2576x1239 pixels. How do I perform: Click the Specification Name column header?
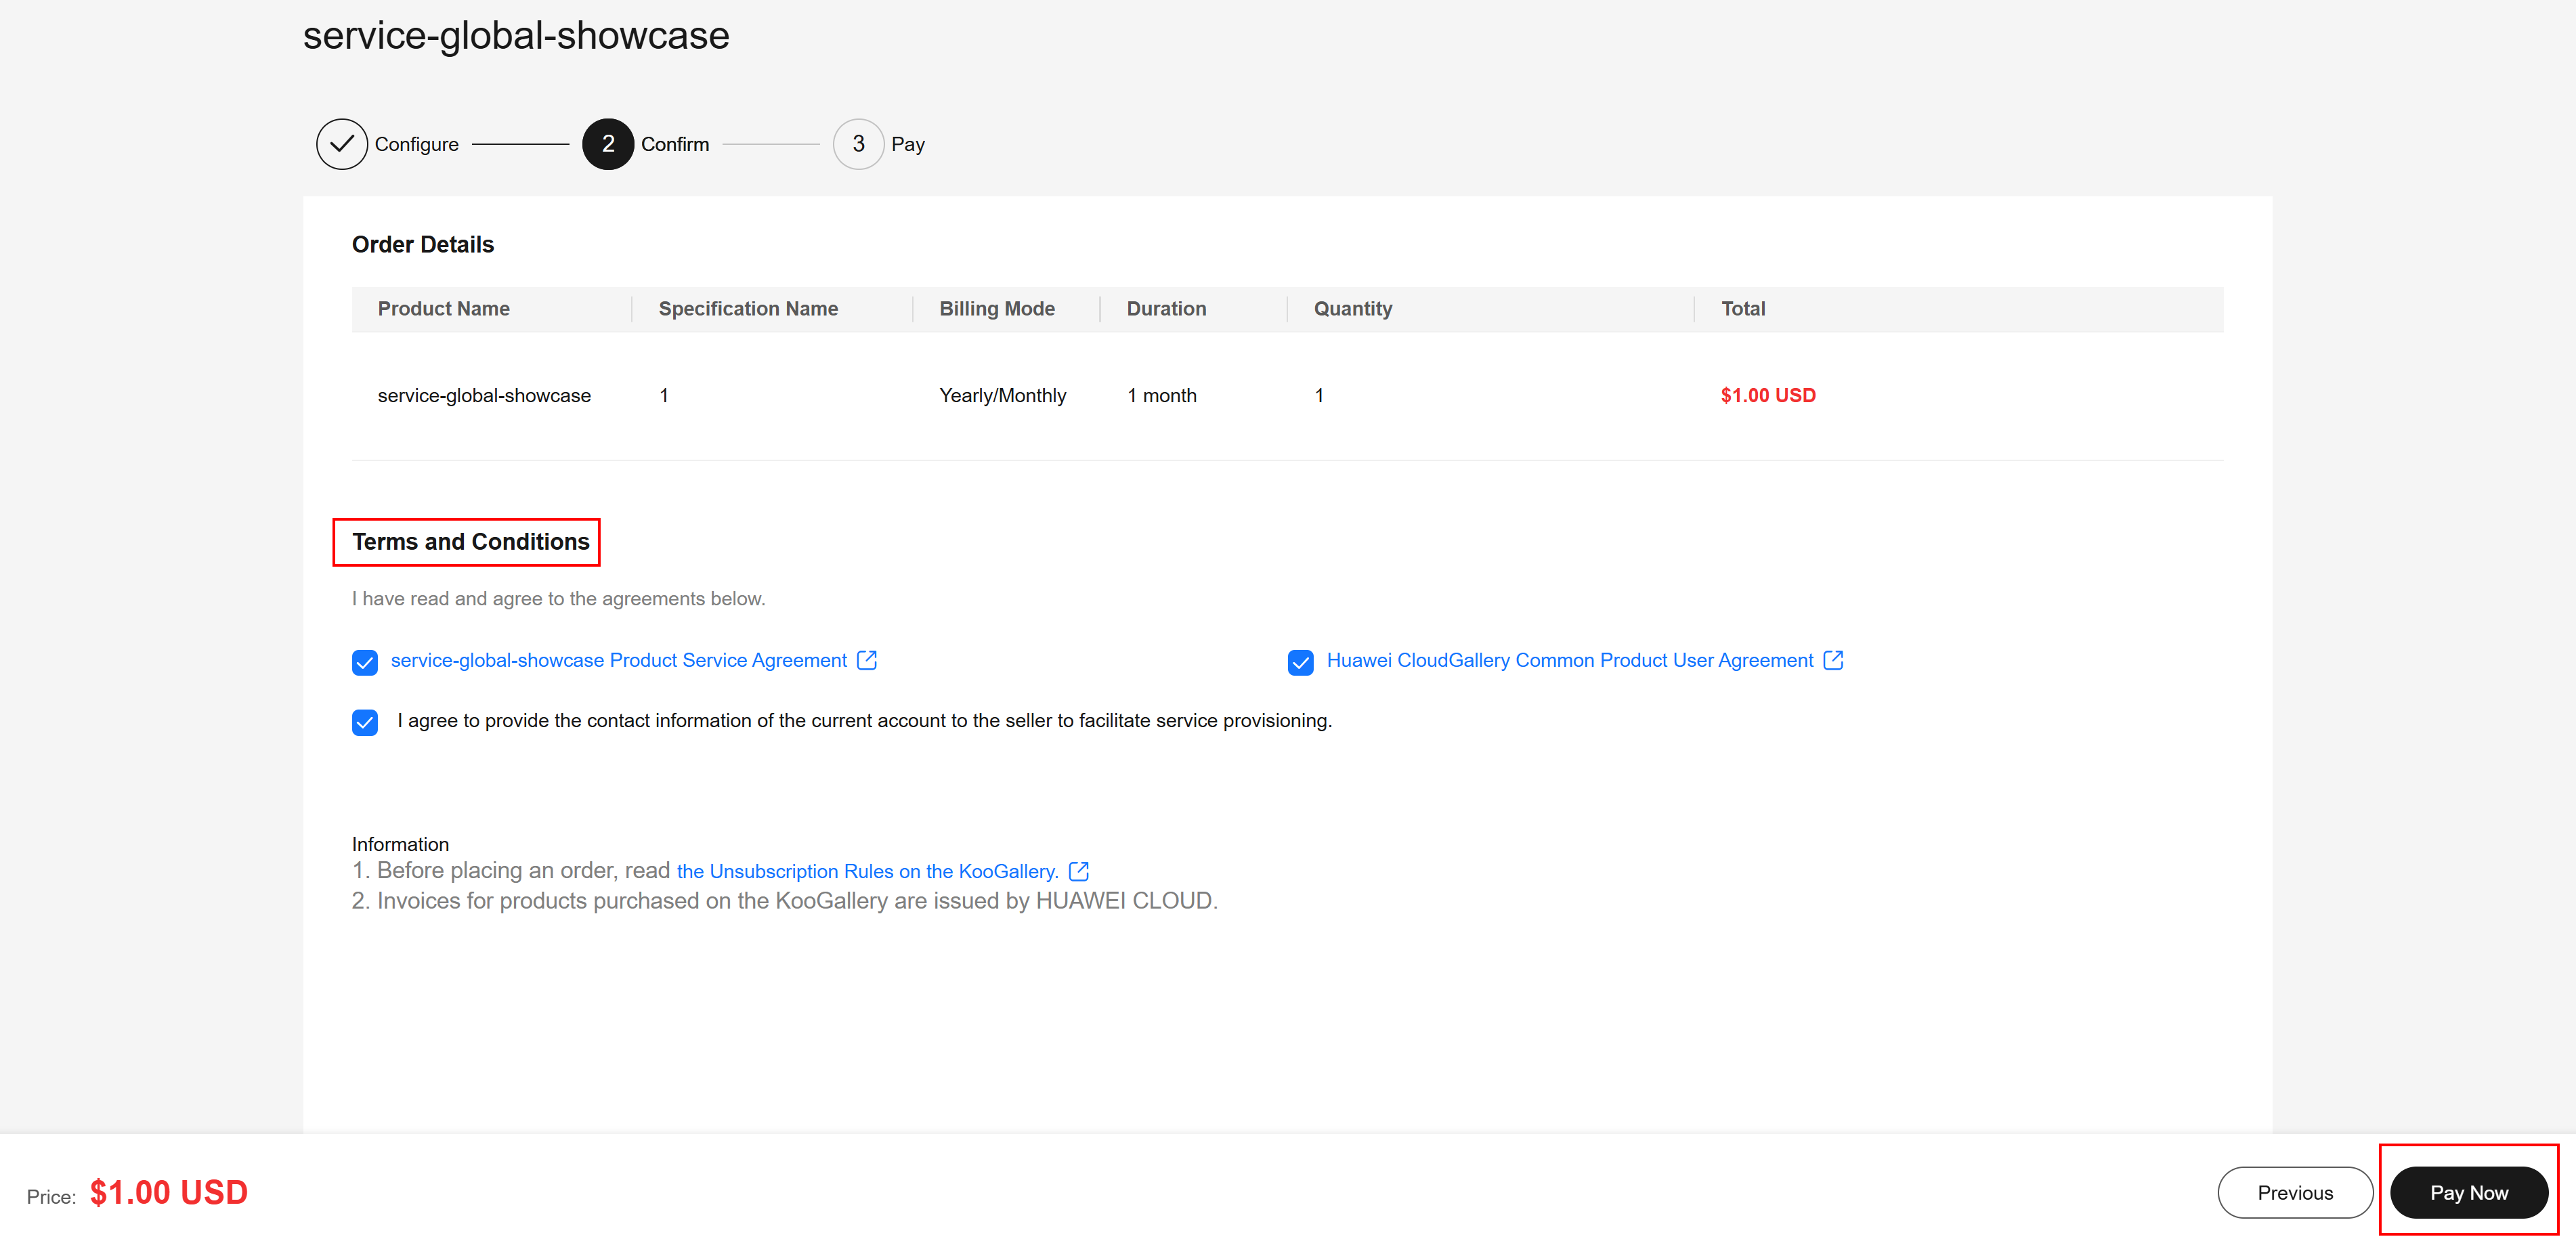click(748, 309)
